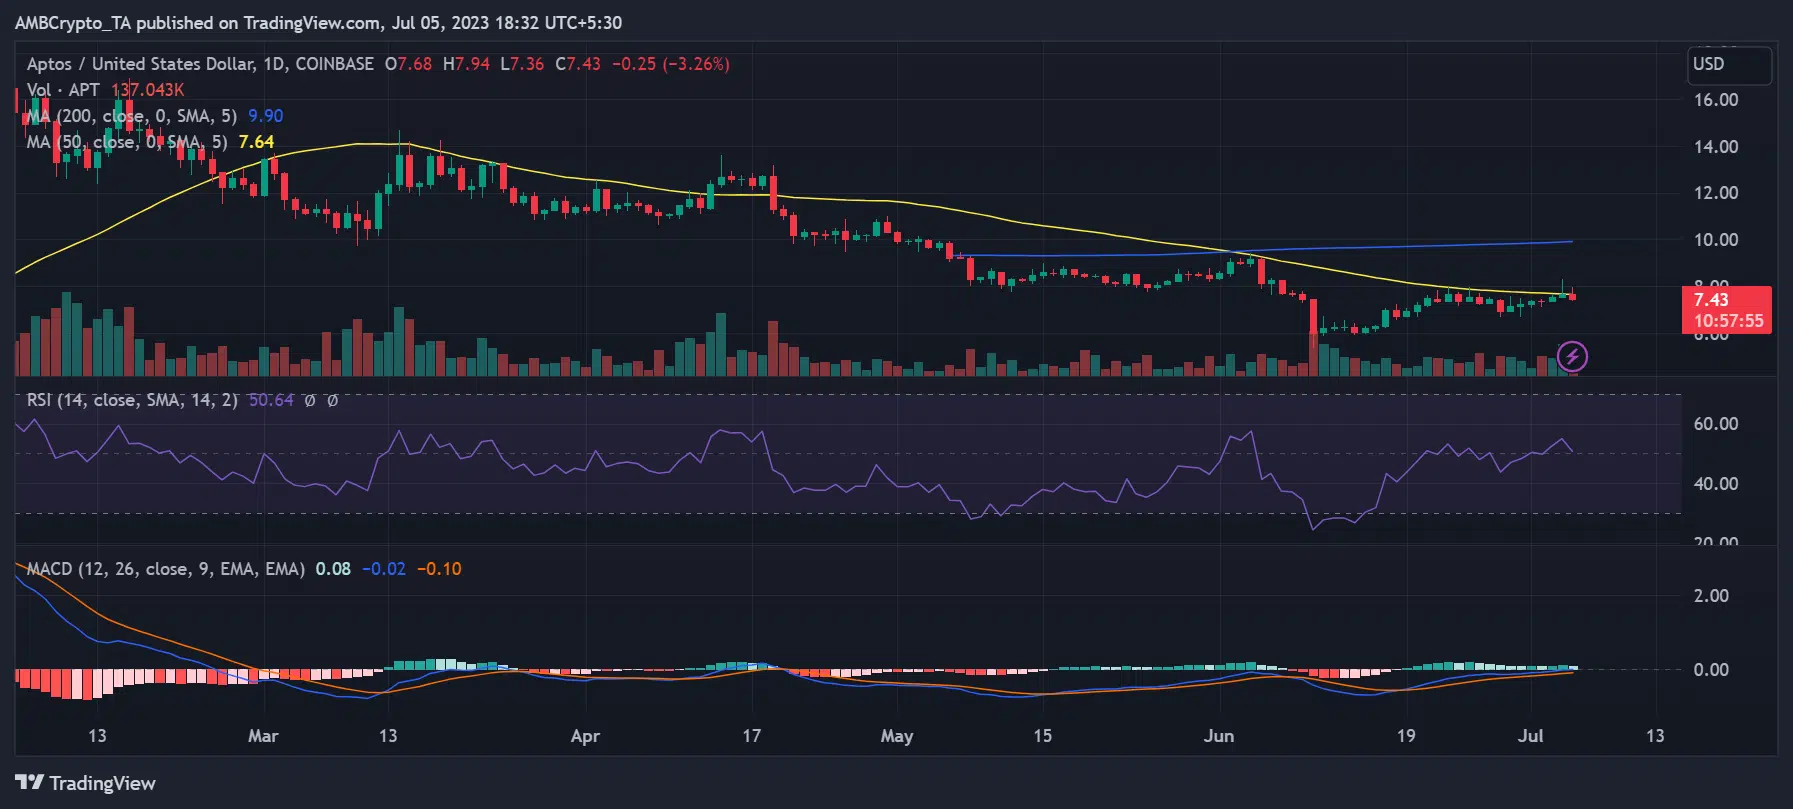The image size is (1793, 809).
Task: Click the MA 50 value 7.64
Action: pyautogui.click(x=256, y=142)
